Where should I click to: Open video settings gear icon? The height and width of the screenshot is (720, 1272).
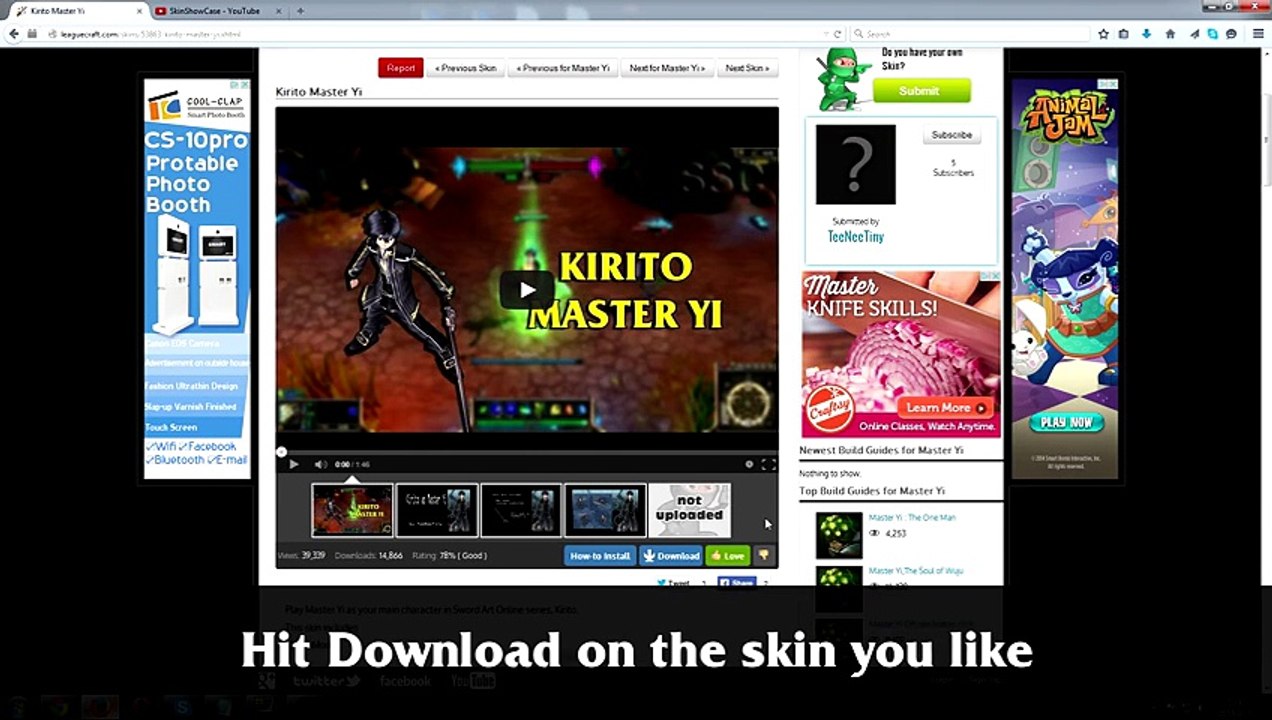(x=749, y=464)
